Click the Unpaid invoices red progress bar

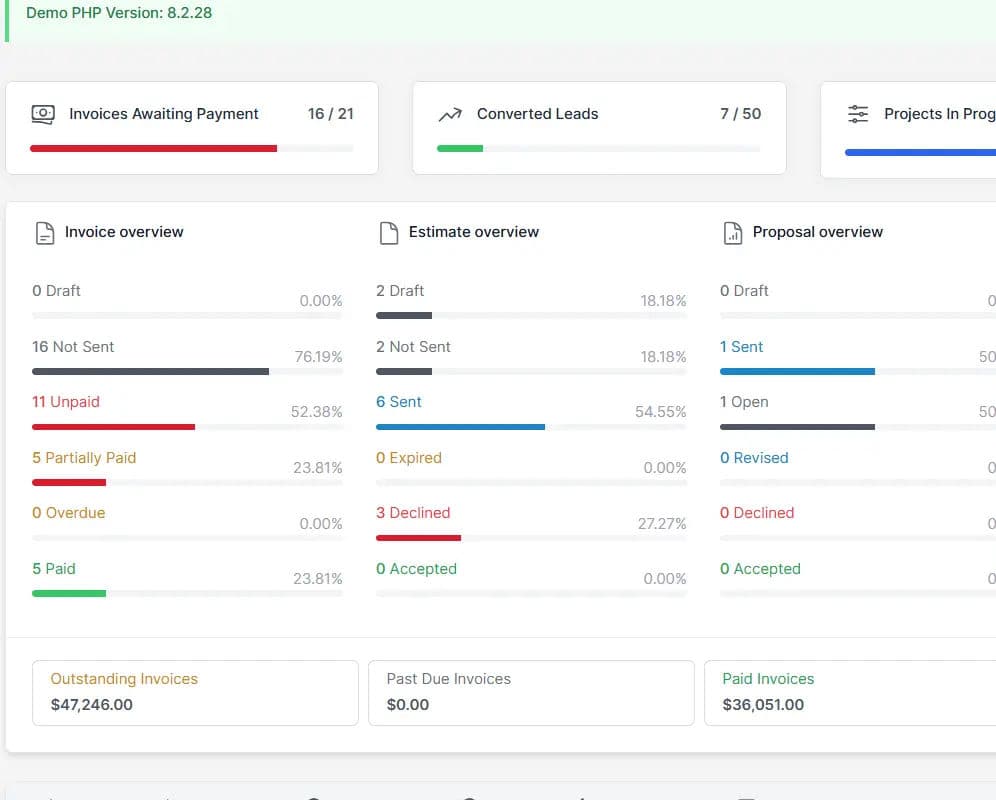tap(113, 427)
